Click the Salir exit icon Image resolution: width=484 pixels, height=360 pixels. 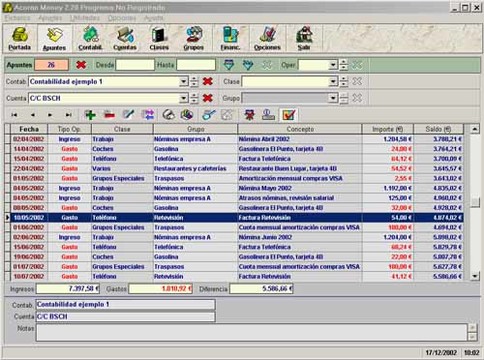click(x=304, y=39)
